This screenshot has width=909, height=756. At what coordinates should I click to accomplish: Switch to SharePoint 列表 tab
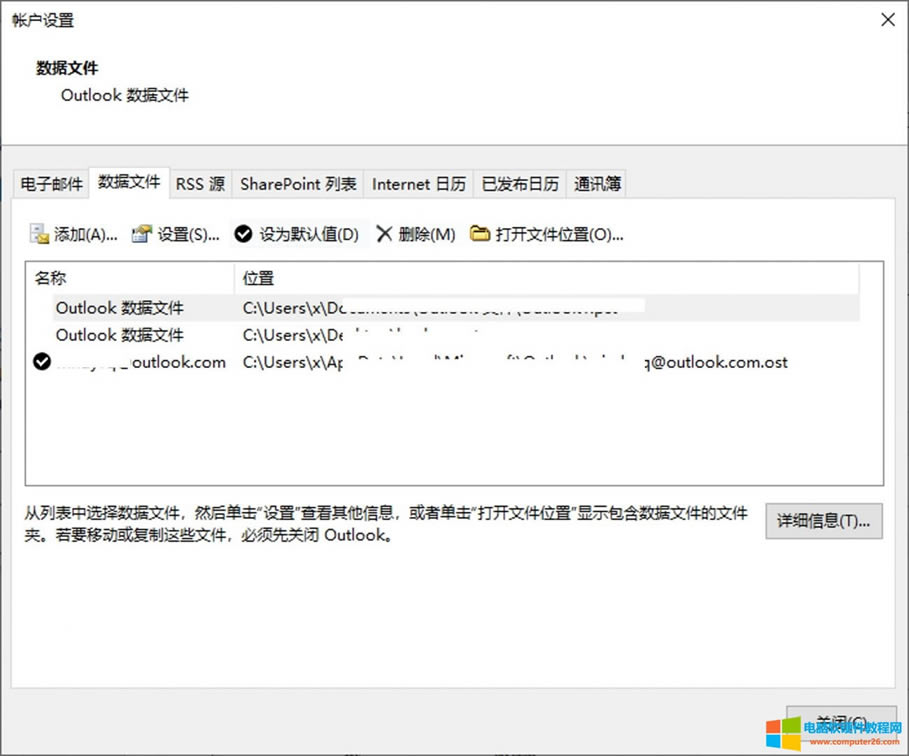(298, 184)
